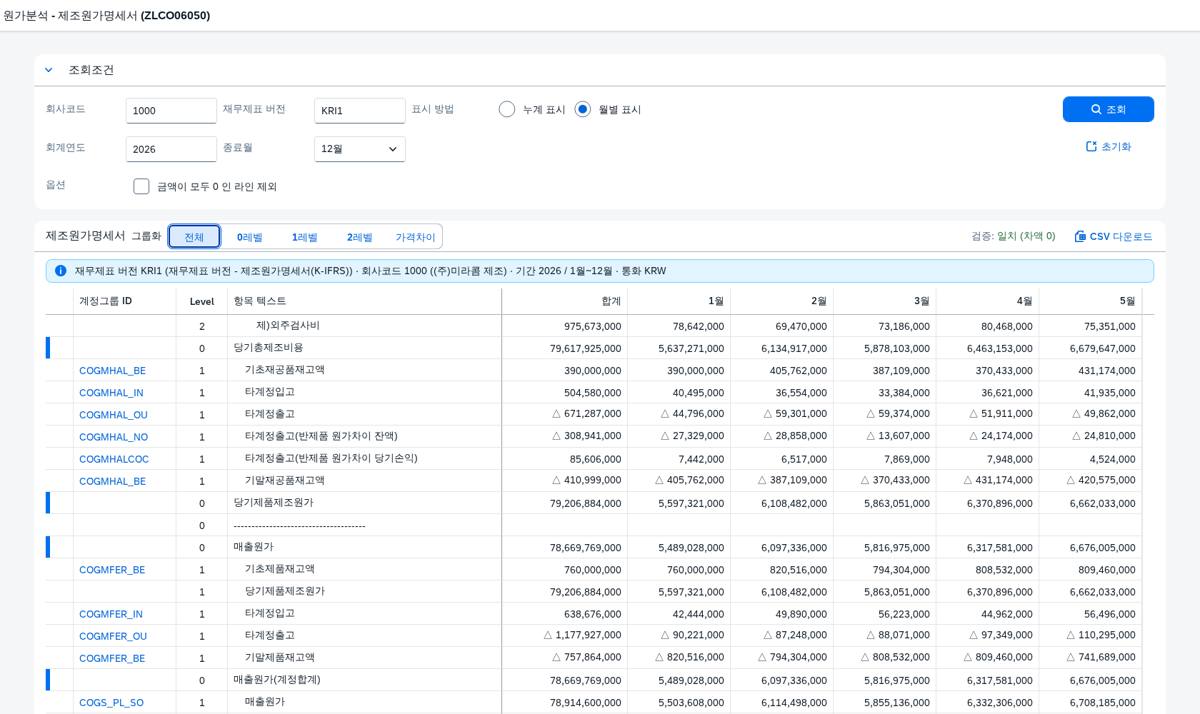Screen dimensions: 1200x714
Task: Open the 종료월 12월 dropdown
Action: click(x=360, y=149)
